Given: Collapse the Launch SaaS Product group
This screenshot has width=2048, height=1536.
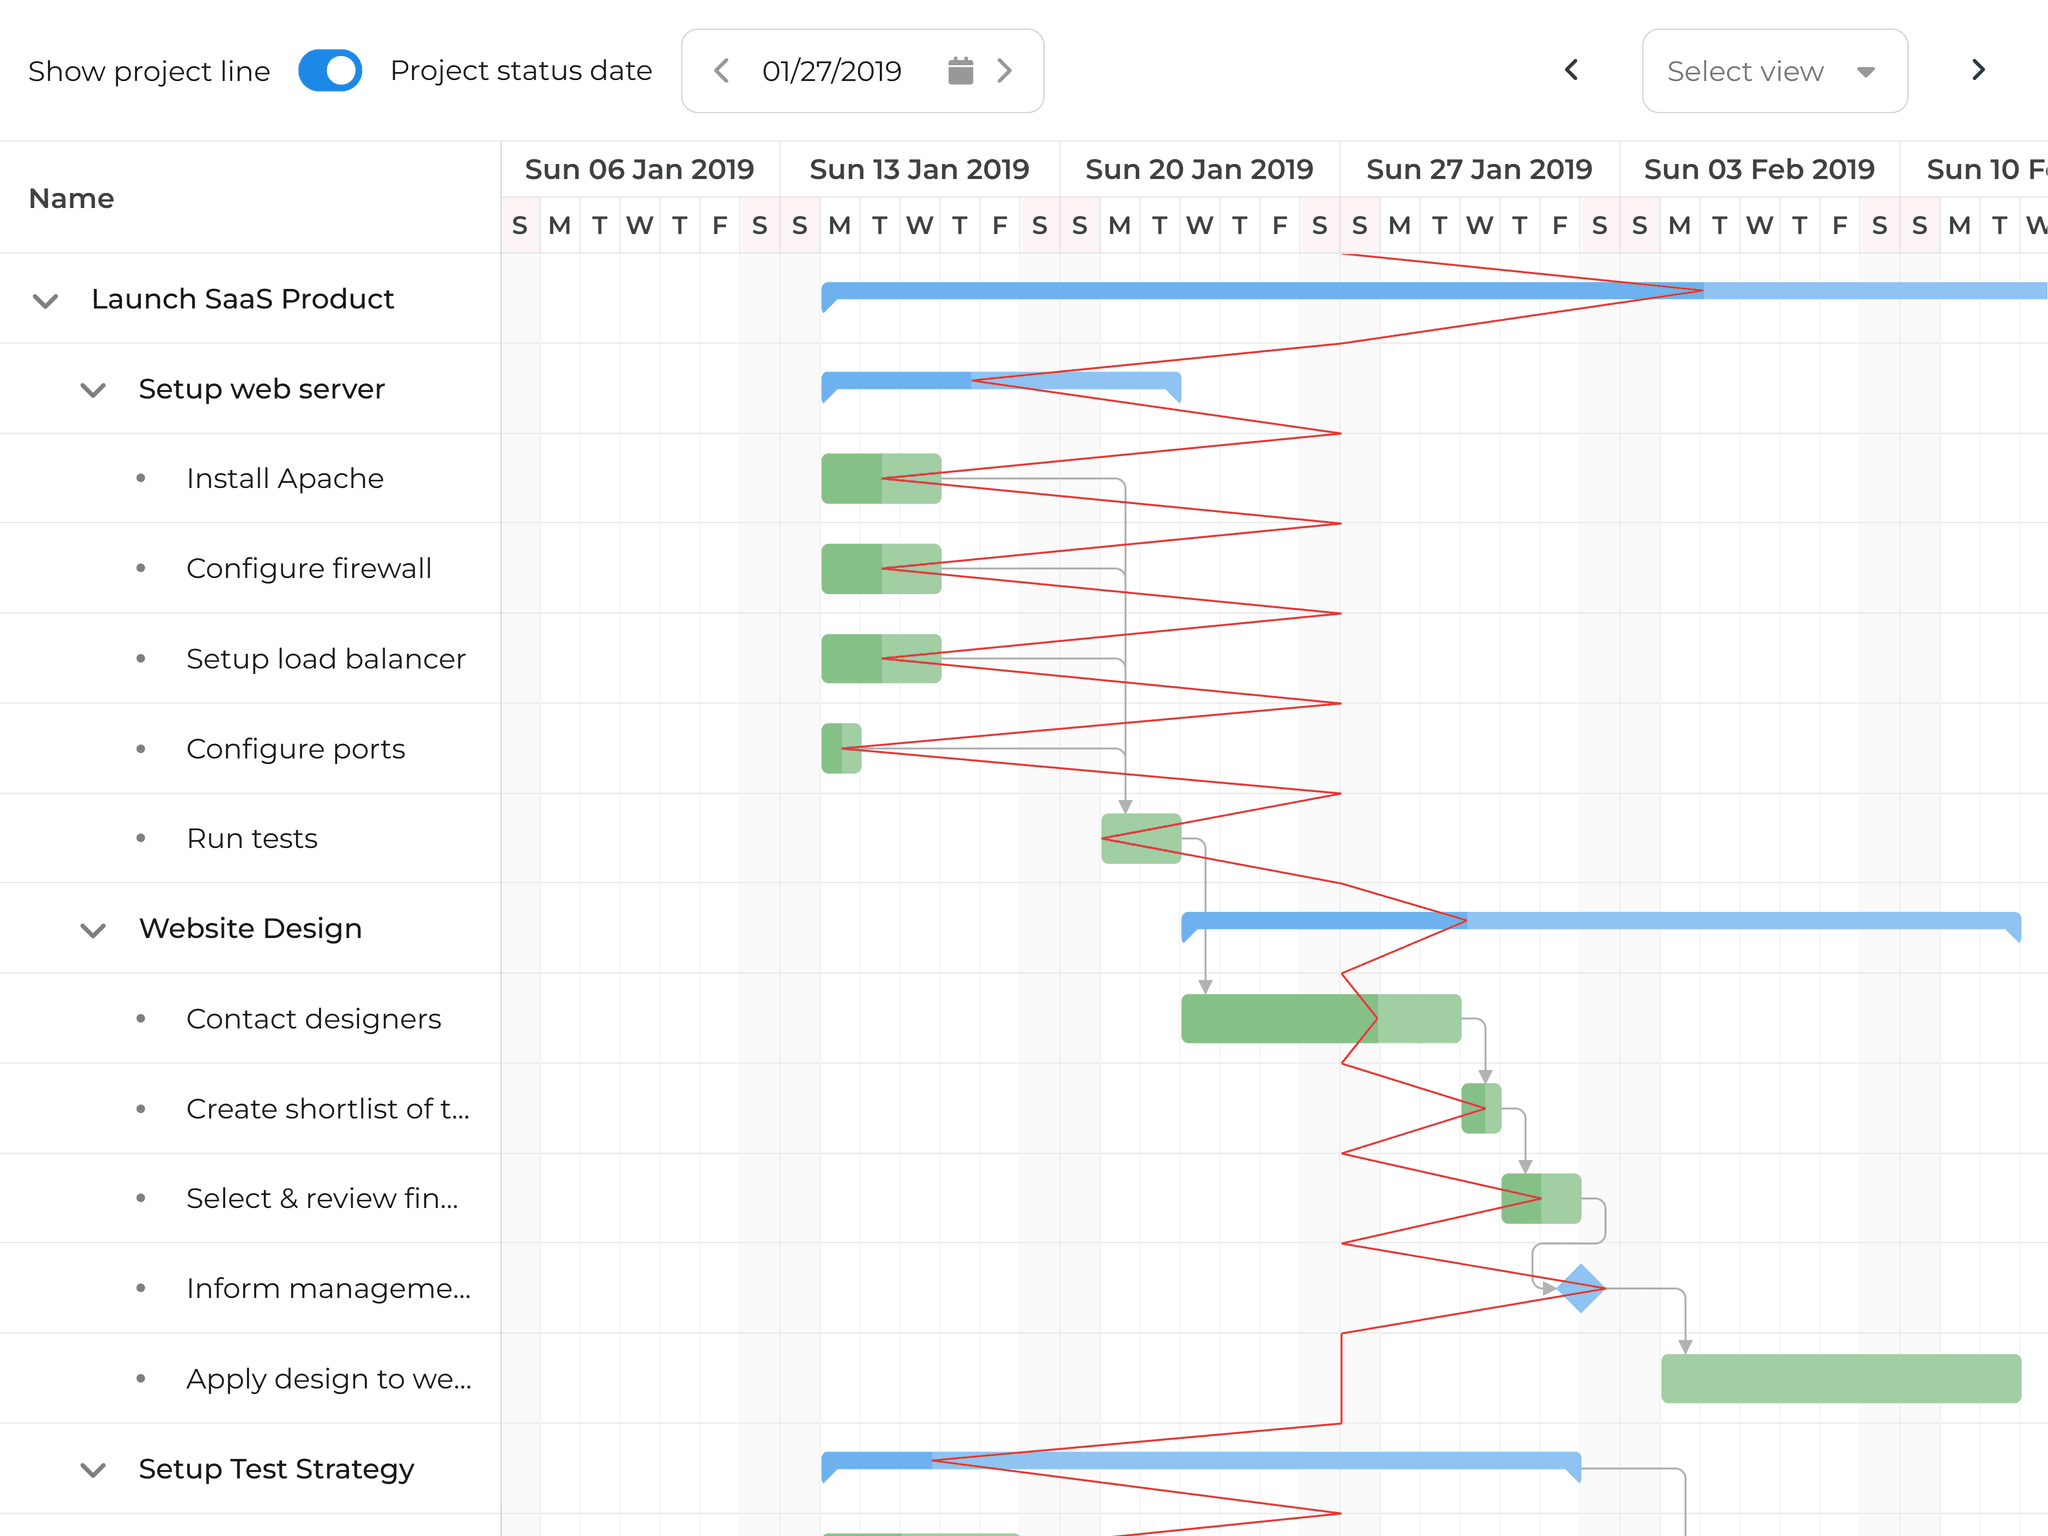Looking at the screenshot, I should click(46, 300).
